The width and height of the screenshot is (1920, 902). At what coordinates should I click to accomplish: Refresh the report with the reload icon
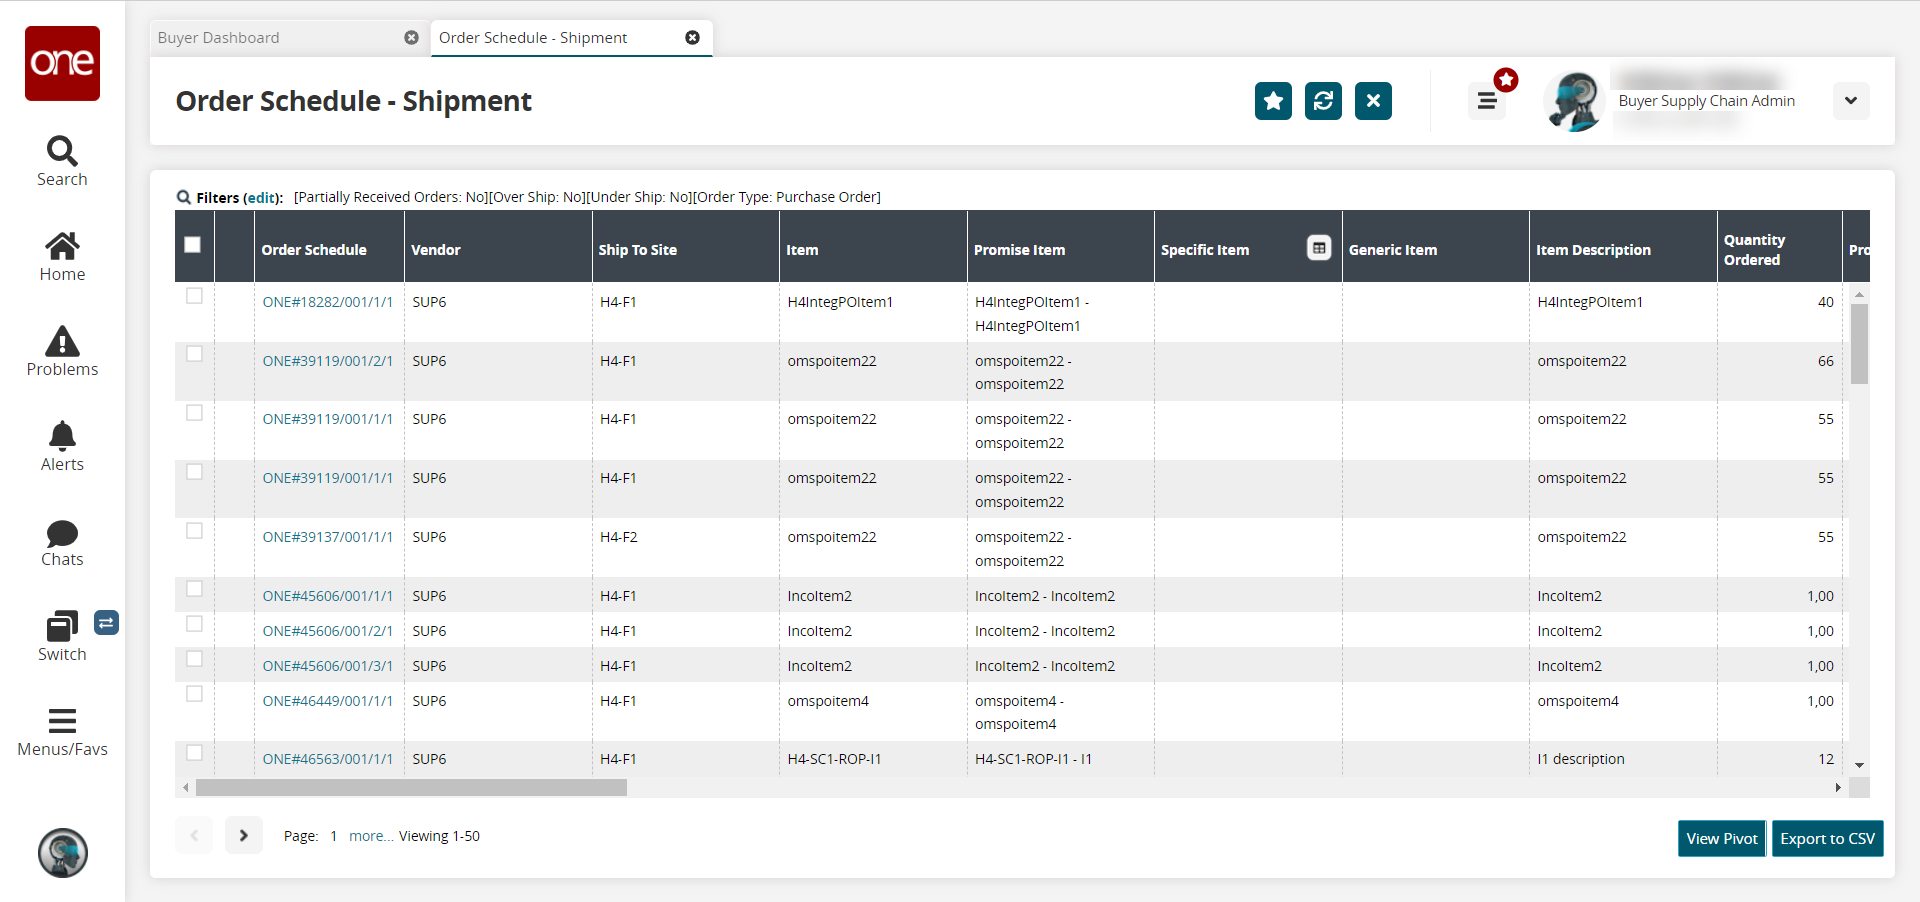click(x=1323, y=101)
